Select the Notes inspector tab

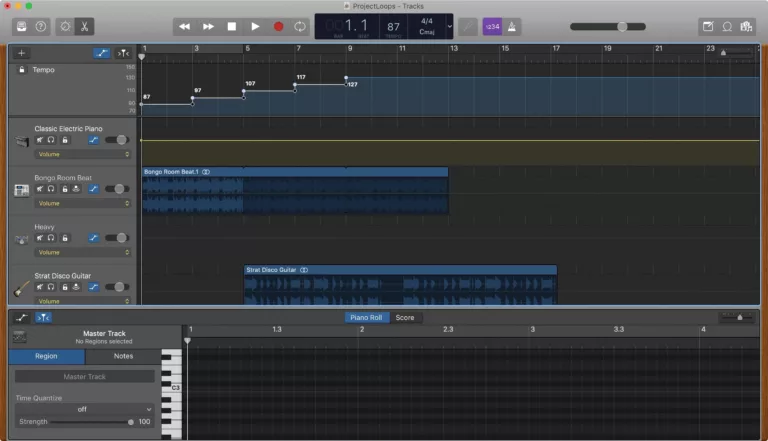(x=123, y=356)
